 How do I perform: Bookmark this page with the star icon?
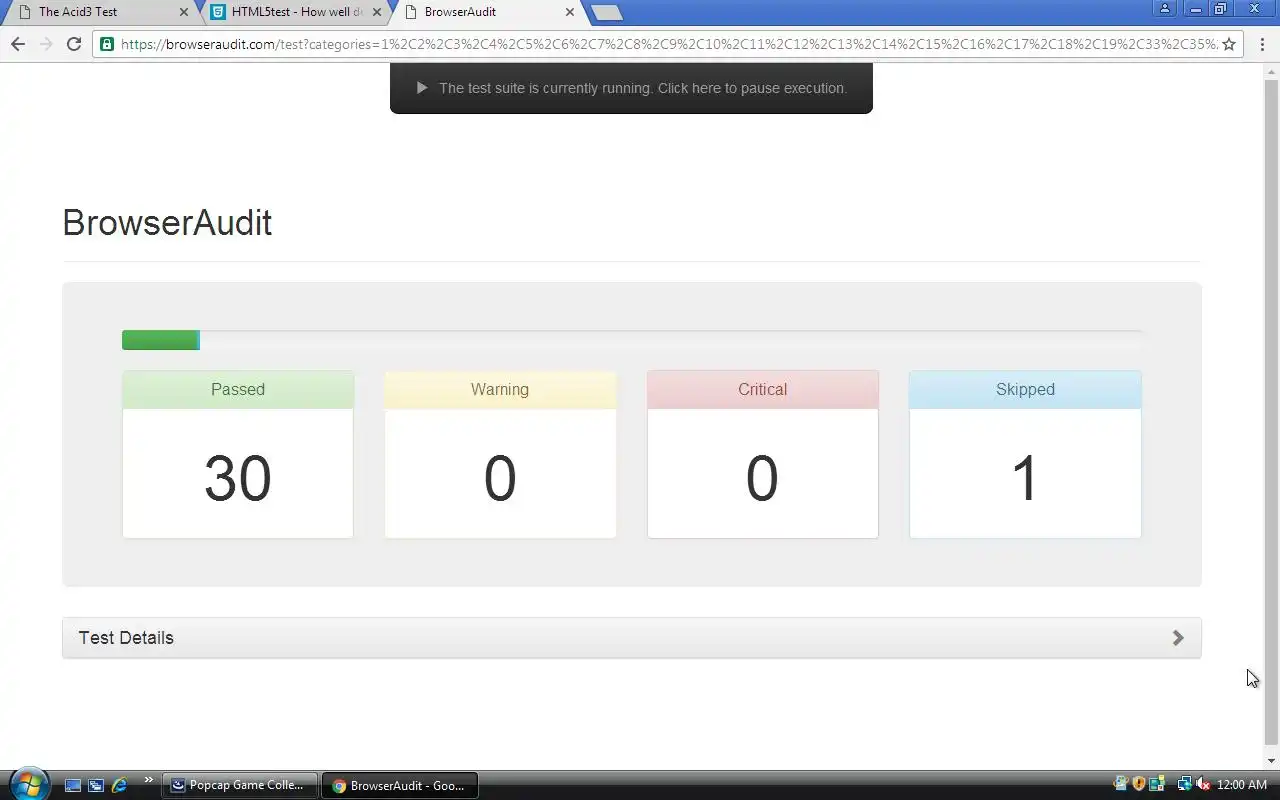click(1229, 44)
